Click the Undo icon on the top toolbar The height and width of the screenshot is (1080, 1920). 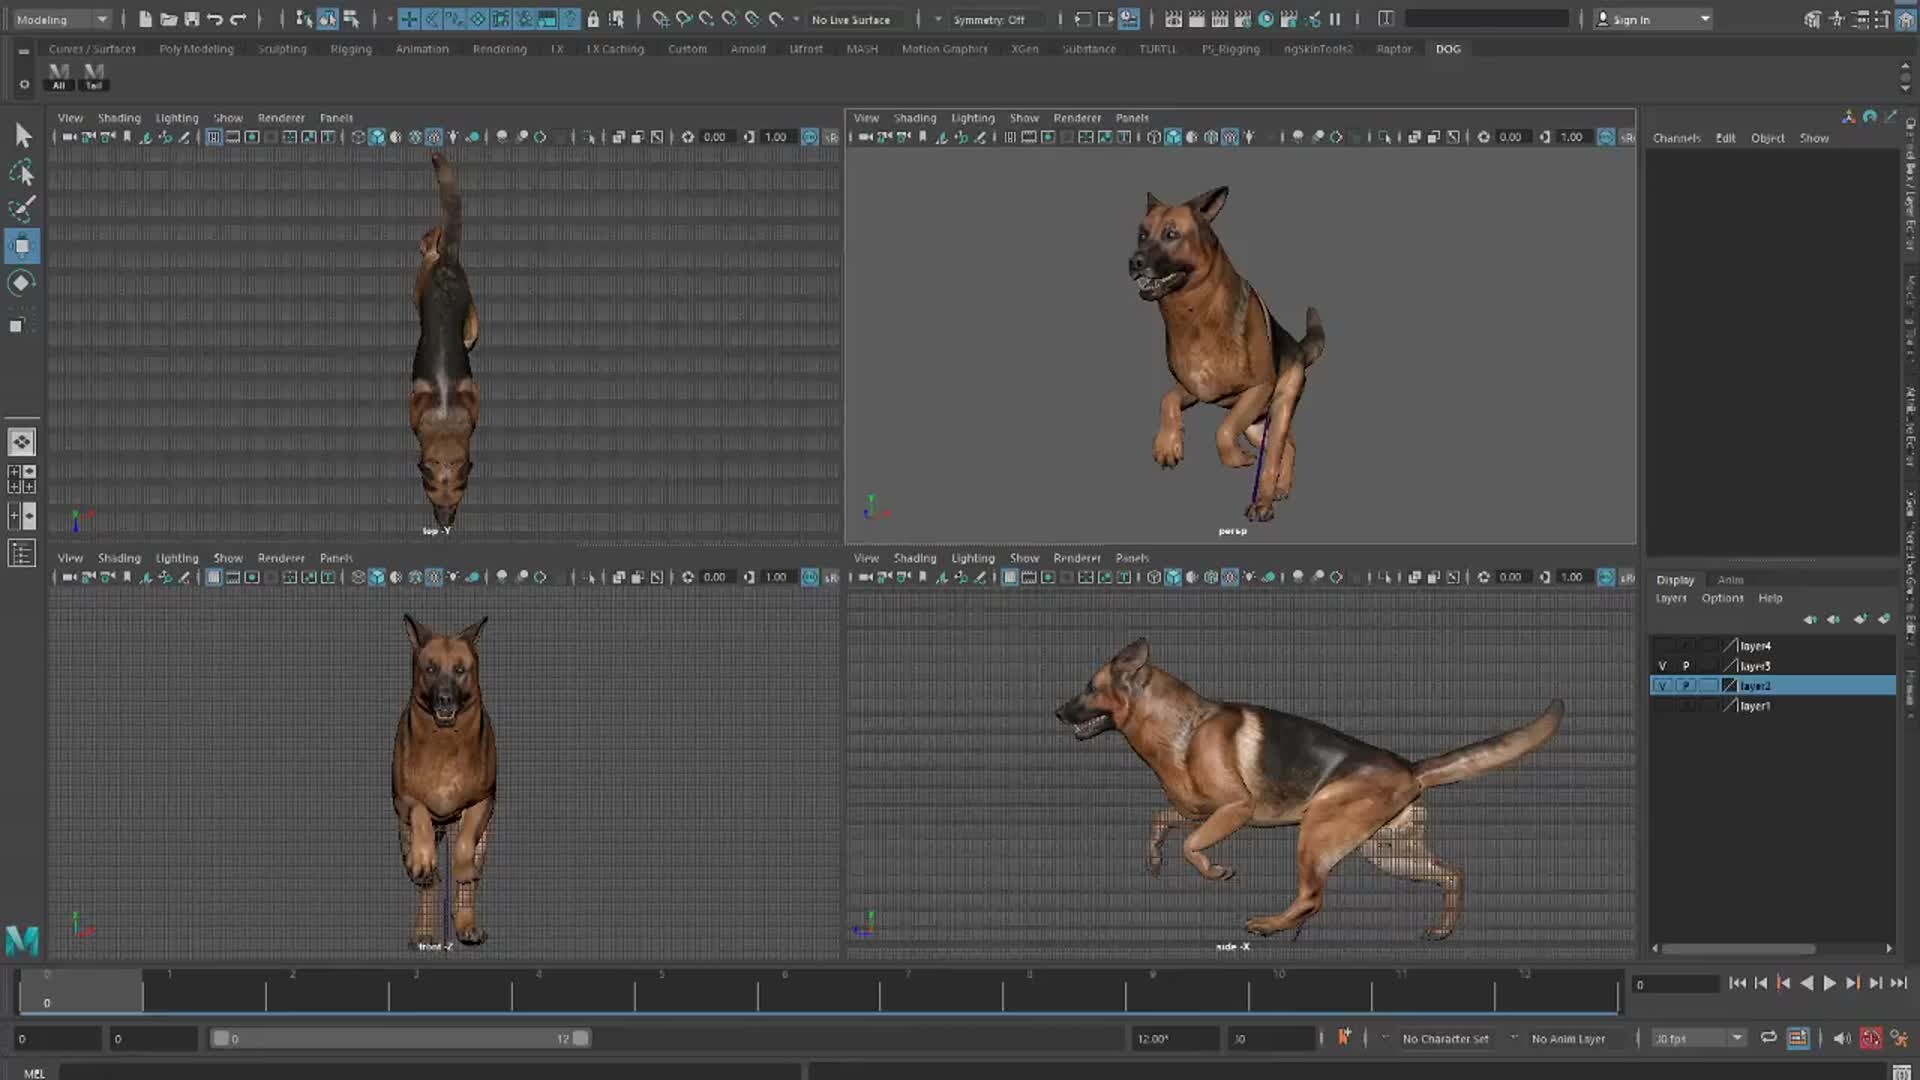(215, 19)
